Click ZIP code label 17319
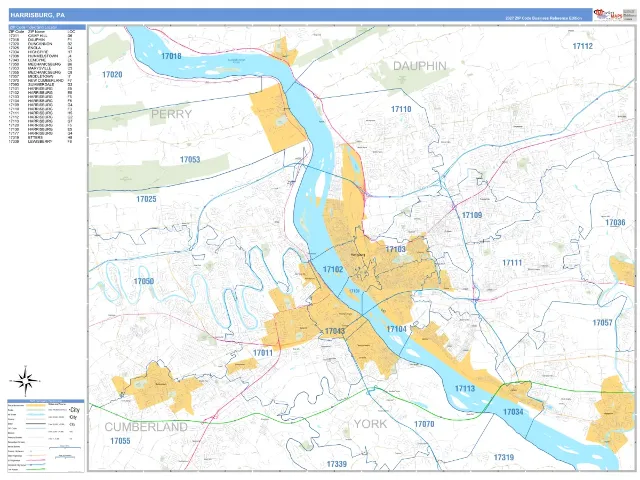This screenshot has height=480, width=640. click(x=504, y=457)
